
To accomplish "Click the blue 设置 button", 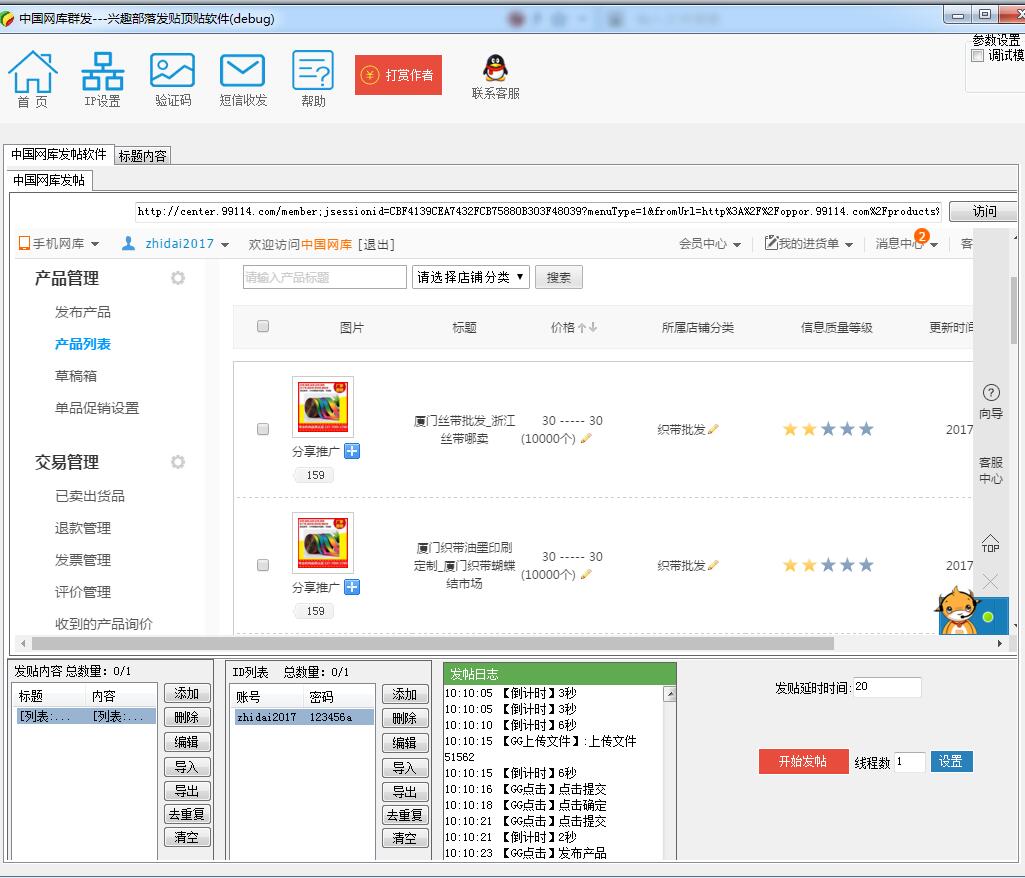I will 951,761.
